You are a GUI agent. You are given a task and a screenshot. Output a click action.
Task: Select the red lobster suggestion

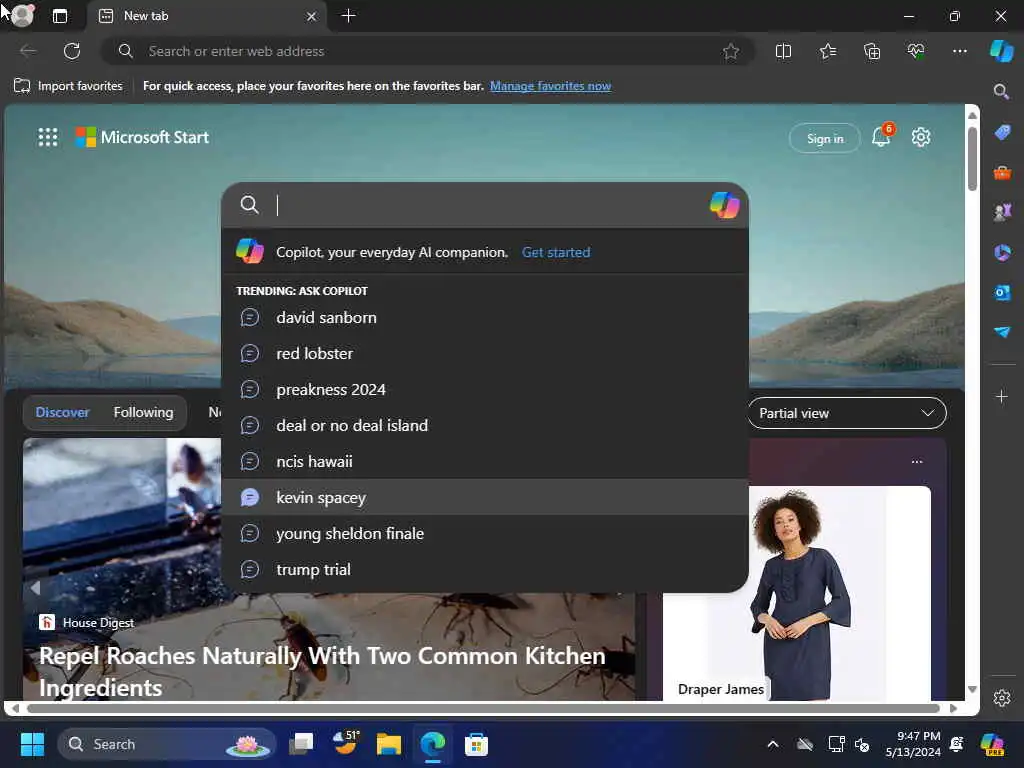click(485, 353)
